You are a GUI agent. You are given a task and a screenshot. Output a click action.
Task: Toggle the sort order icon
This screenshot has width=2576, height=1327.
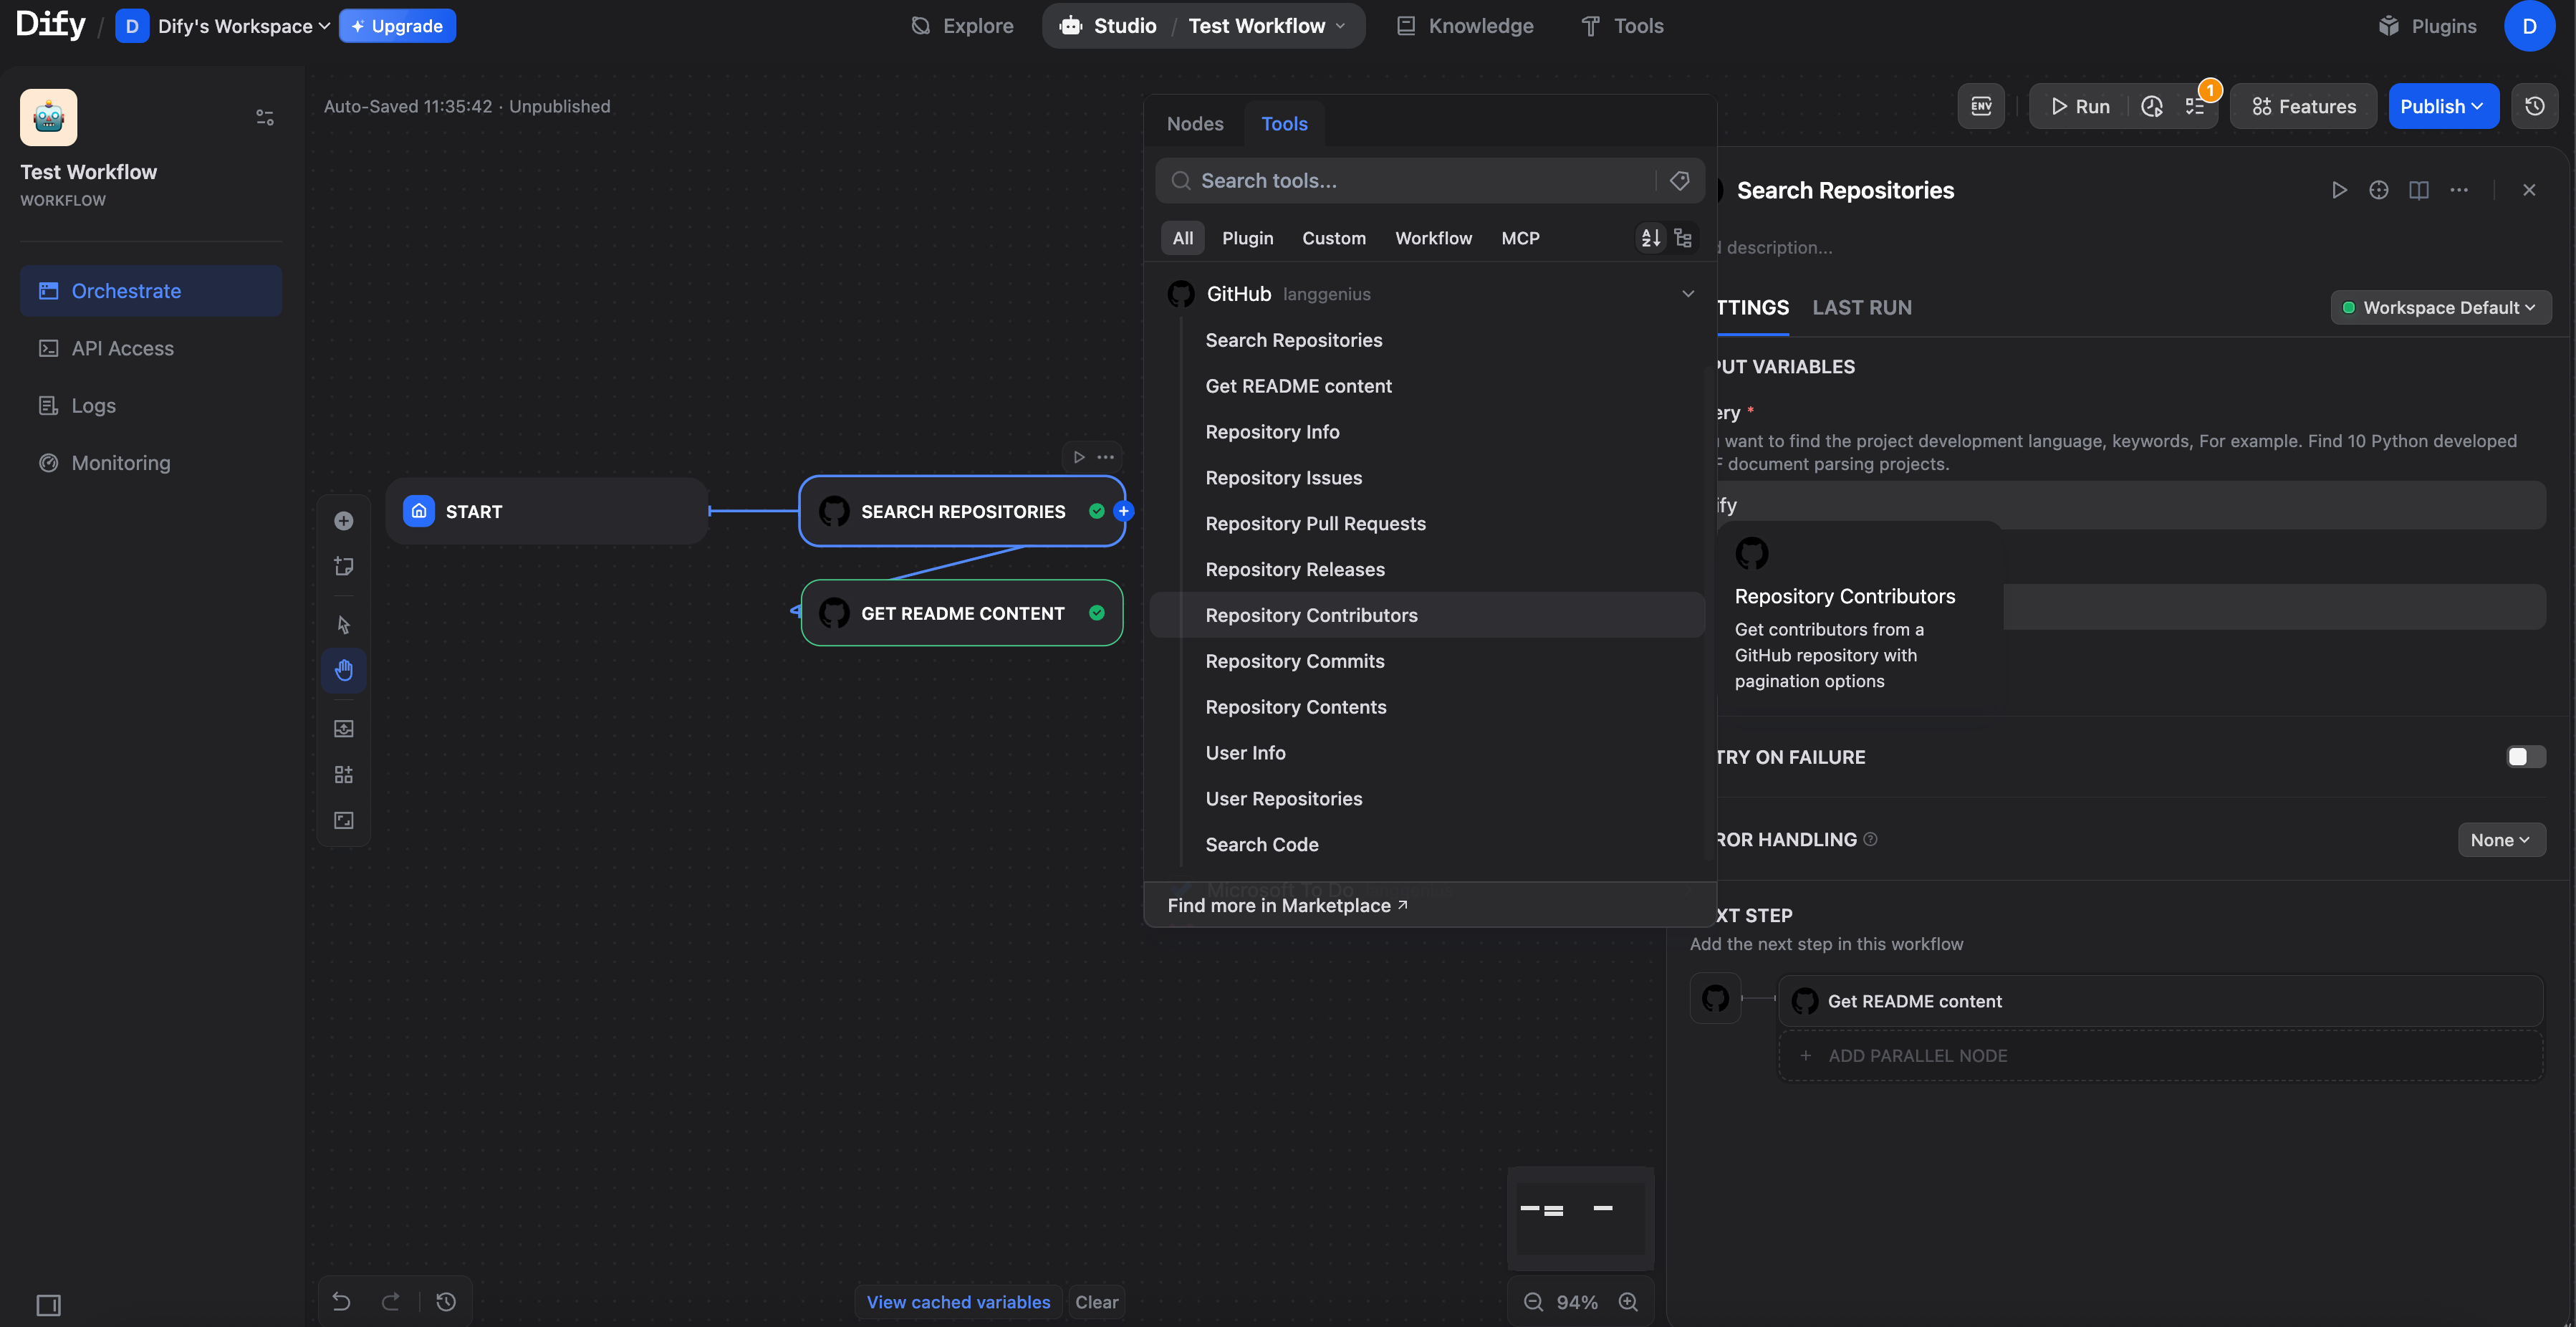coord(1650,238)
